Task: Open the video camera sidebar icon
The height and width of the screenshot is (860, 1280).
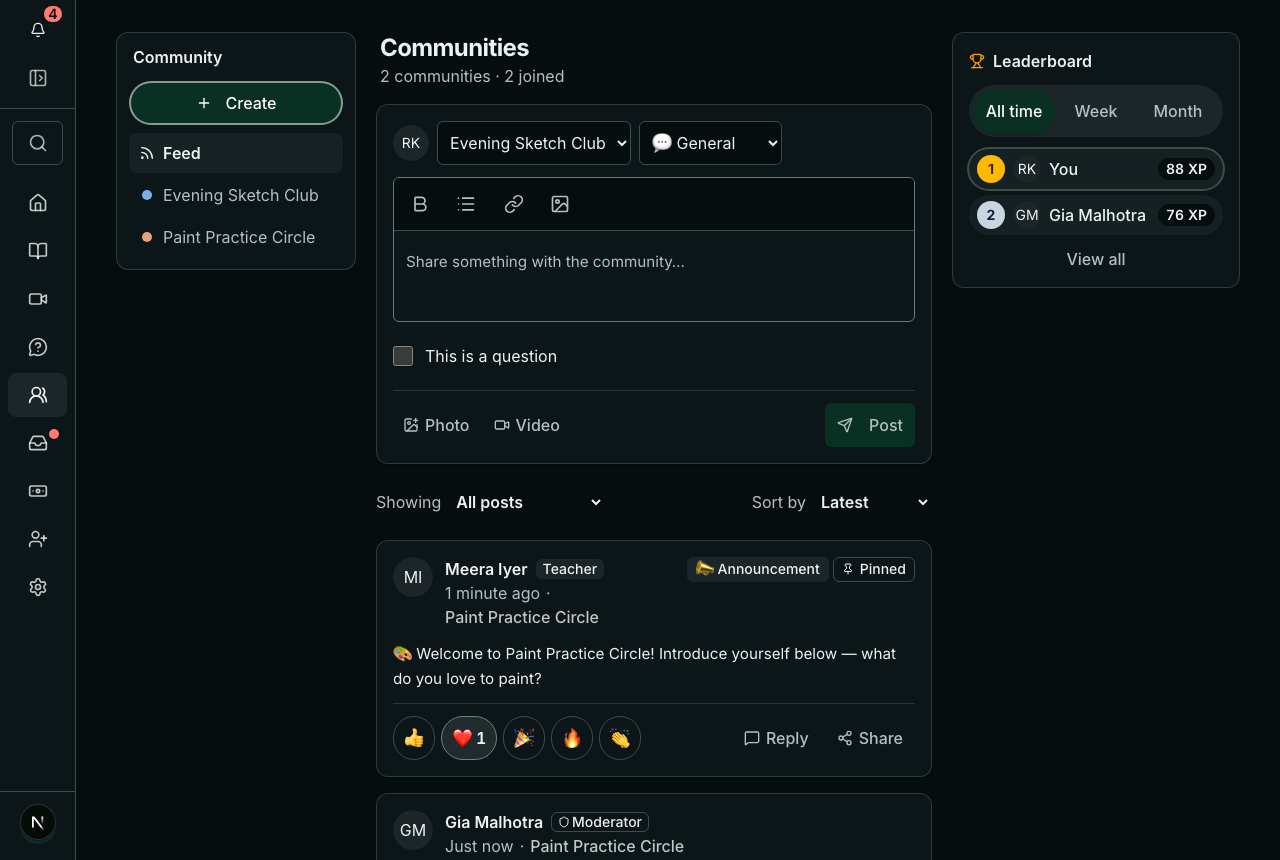Action: (38, 299)
